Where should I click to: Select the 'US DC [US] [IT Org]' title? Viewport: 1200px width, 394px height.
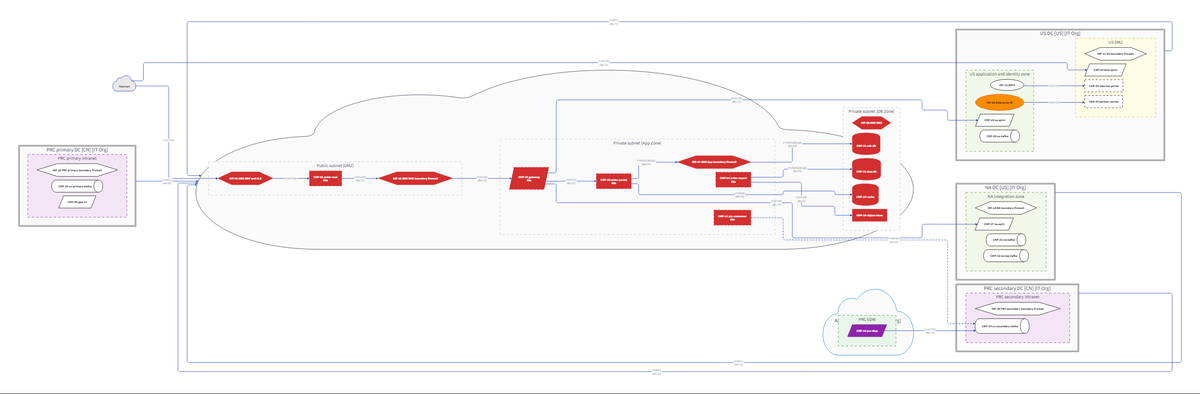[1060, 33]
